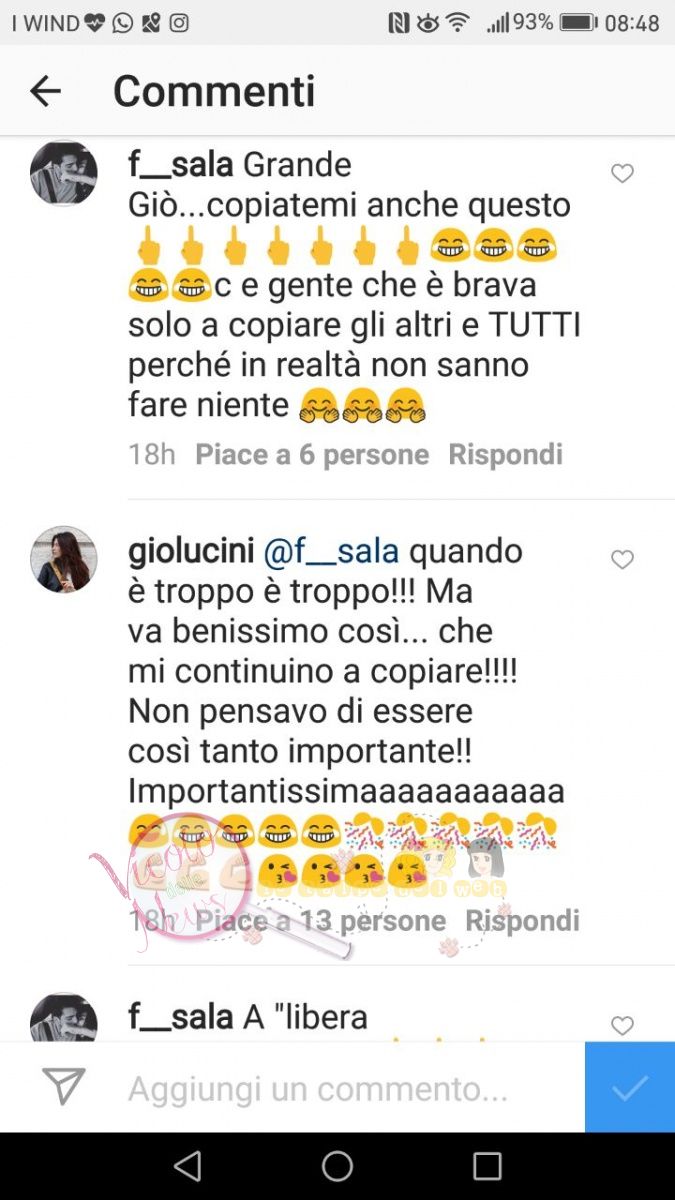Focus the 'Aggiungi un commento' field

[x=318, y=1087]
